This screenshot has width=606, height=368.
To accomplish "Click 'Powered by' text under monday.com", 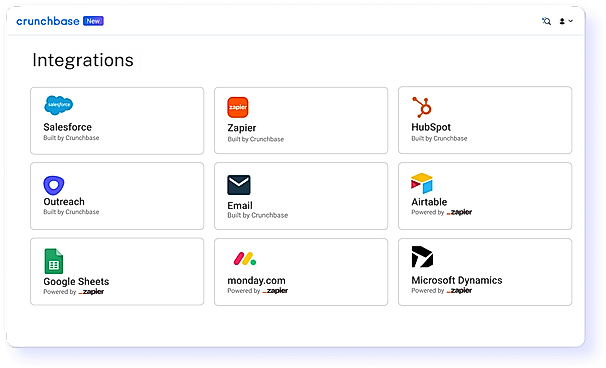I will coord(243,291).
